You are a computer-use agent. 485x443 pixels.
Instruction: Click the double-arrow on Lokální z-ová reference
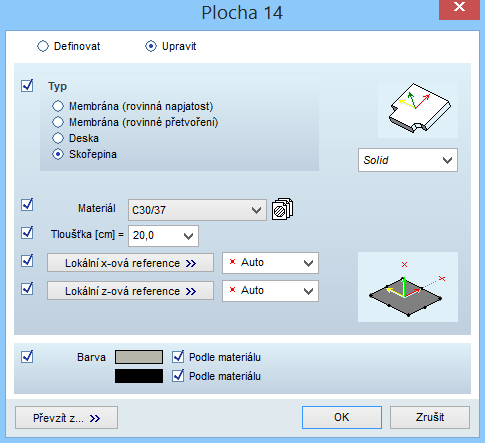(191, 291)
